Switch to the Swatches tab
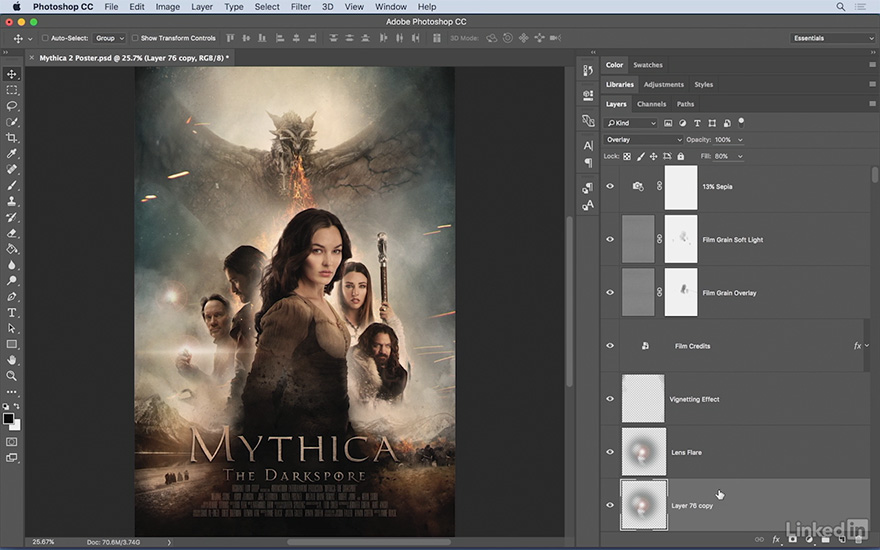 coord(648,65)
